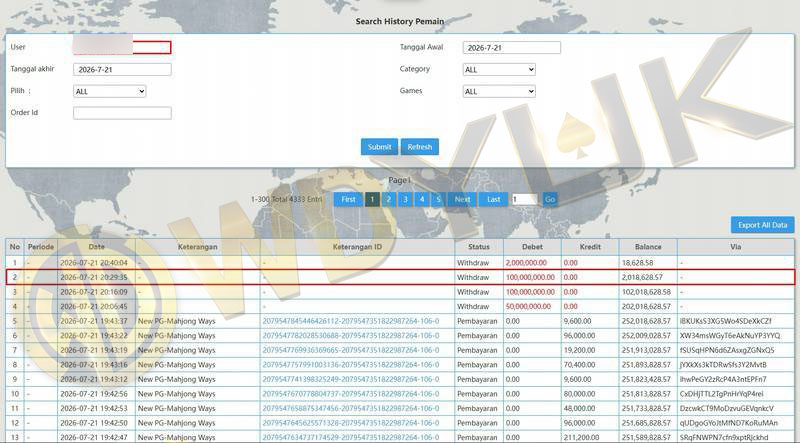This screenshot has height=443, width=800.
Task: Click the Via value in row 9
Action: pyautogui.click(x=723, y=379)
